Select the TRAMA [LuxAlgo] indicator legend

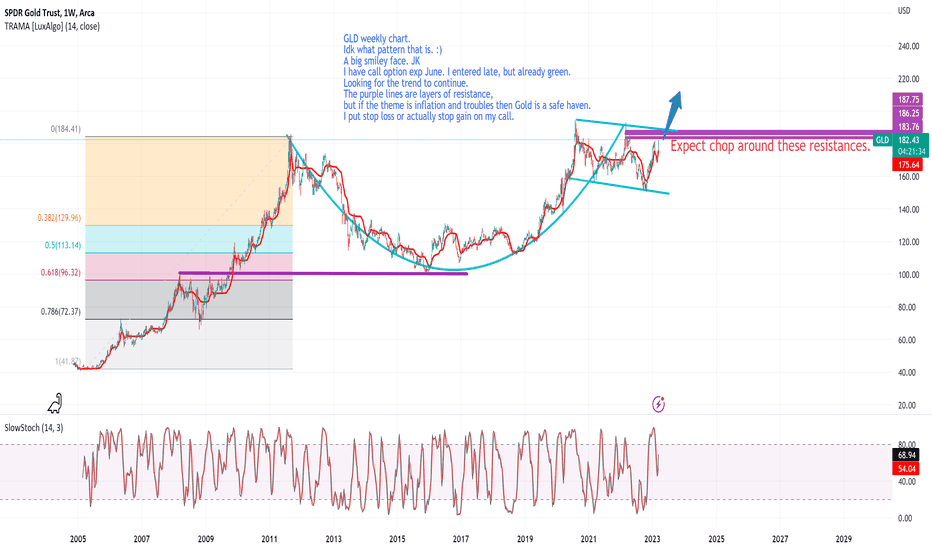(x=52, y=26)
